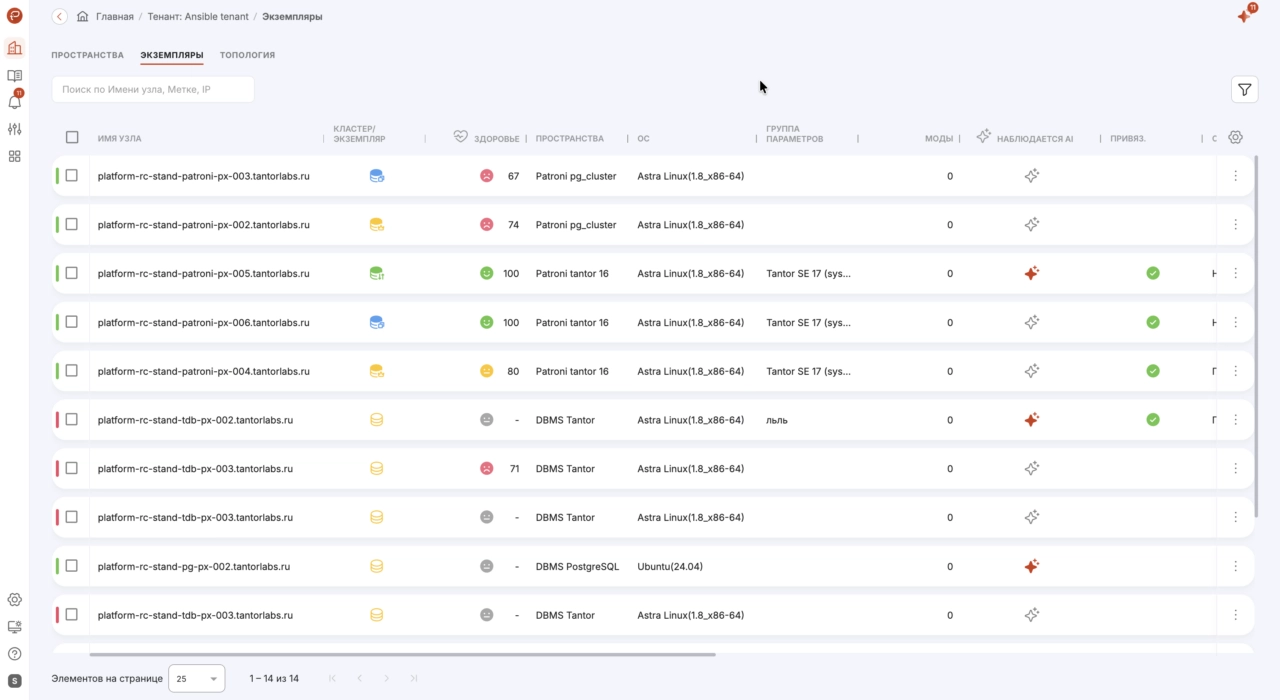Screen dimensions: 1280x700
Task: Open the tenants building icon in sidebar
Action: 14,48
